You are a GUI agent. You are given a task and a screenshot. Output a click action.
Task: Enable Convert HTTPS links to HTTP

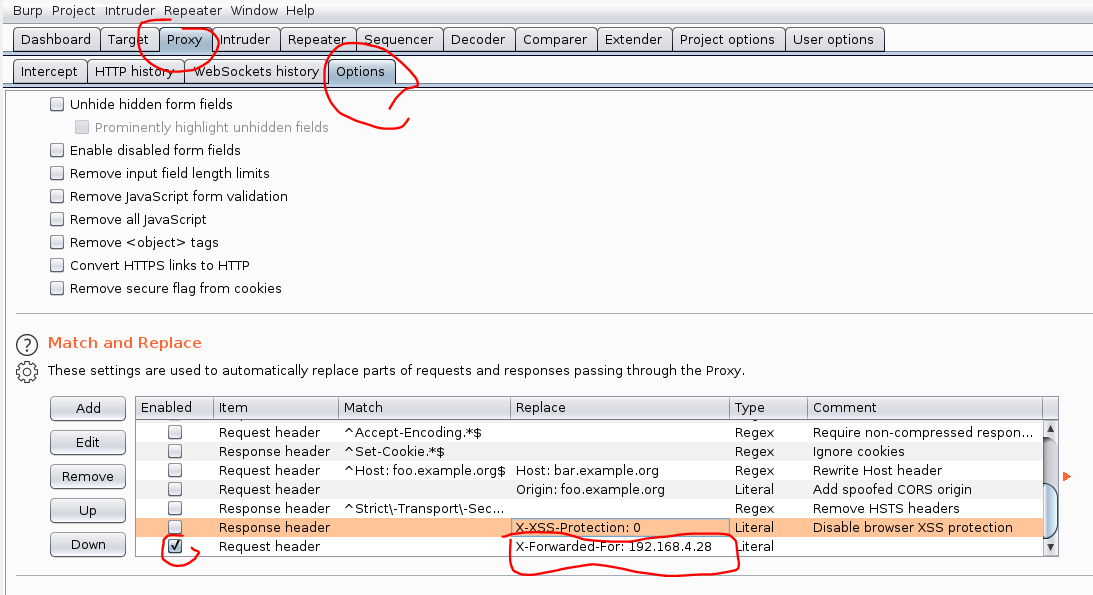(57, 265)
